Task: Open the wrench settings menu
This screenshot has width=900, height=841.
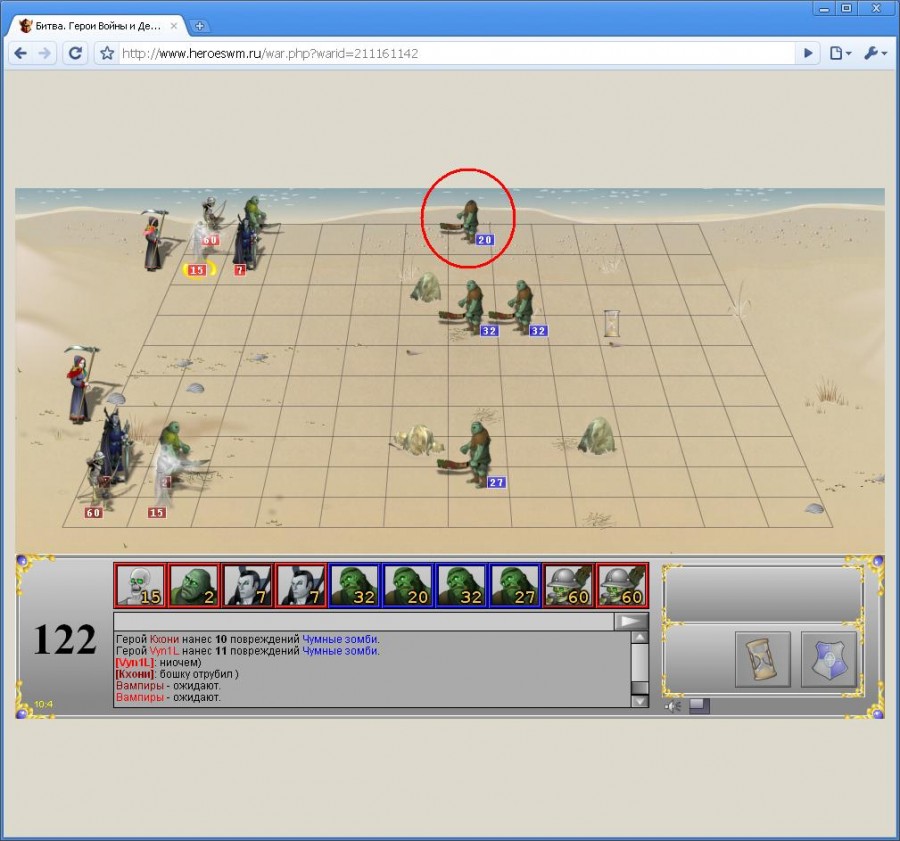Action: 875,53
